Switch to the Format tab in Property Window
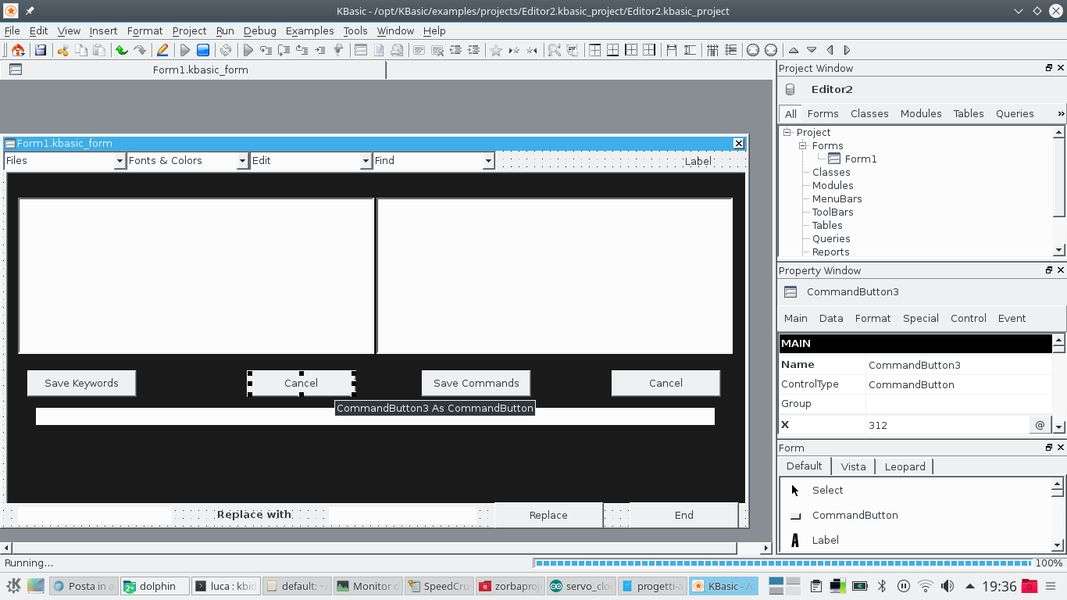Screen dimensions: 1067x600 pos(872,318)
